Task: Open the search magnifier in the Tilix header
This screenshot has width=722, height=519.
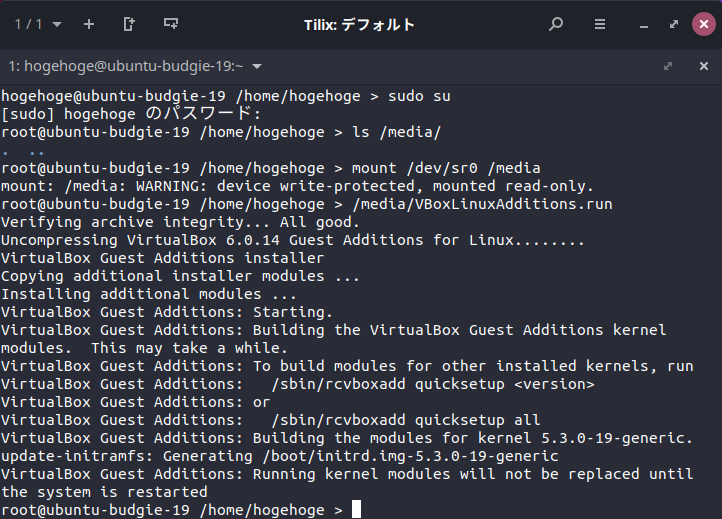Action: [x=556, y=24]
